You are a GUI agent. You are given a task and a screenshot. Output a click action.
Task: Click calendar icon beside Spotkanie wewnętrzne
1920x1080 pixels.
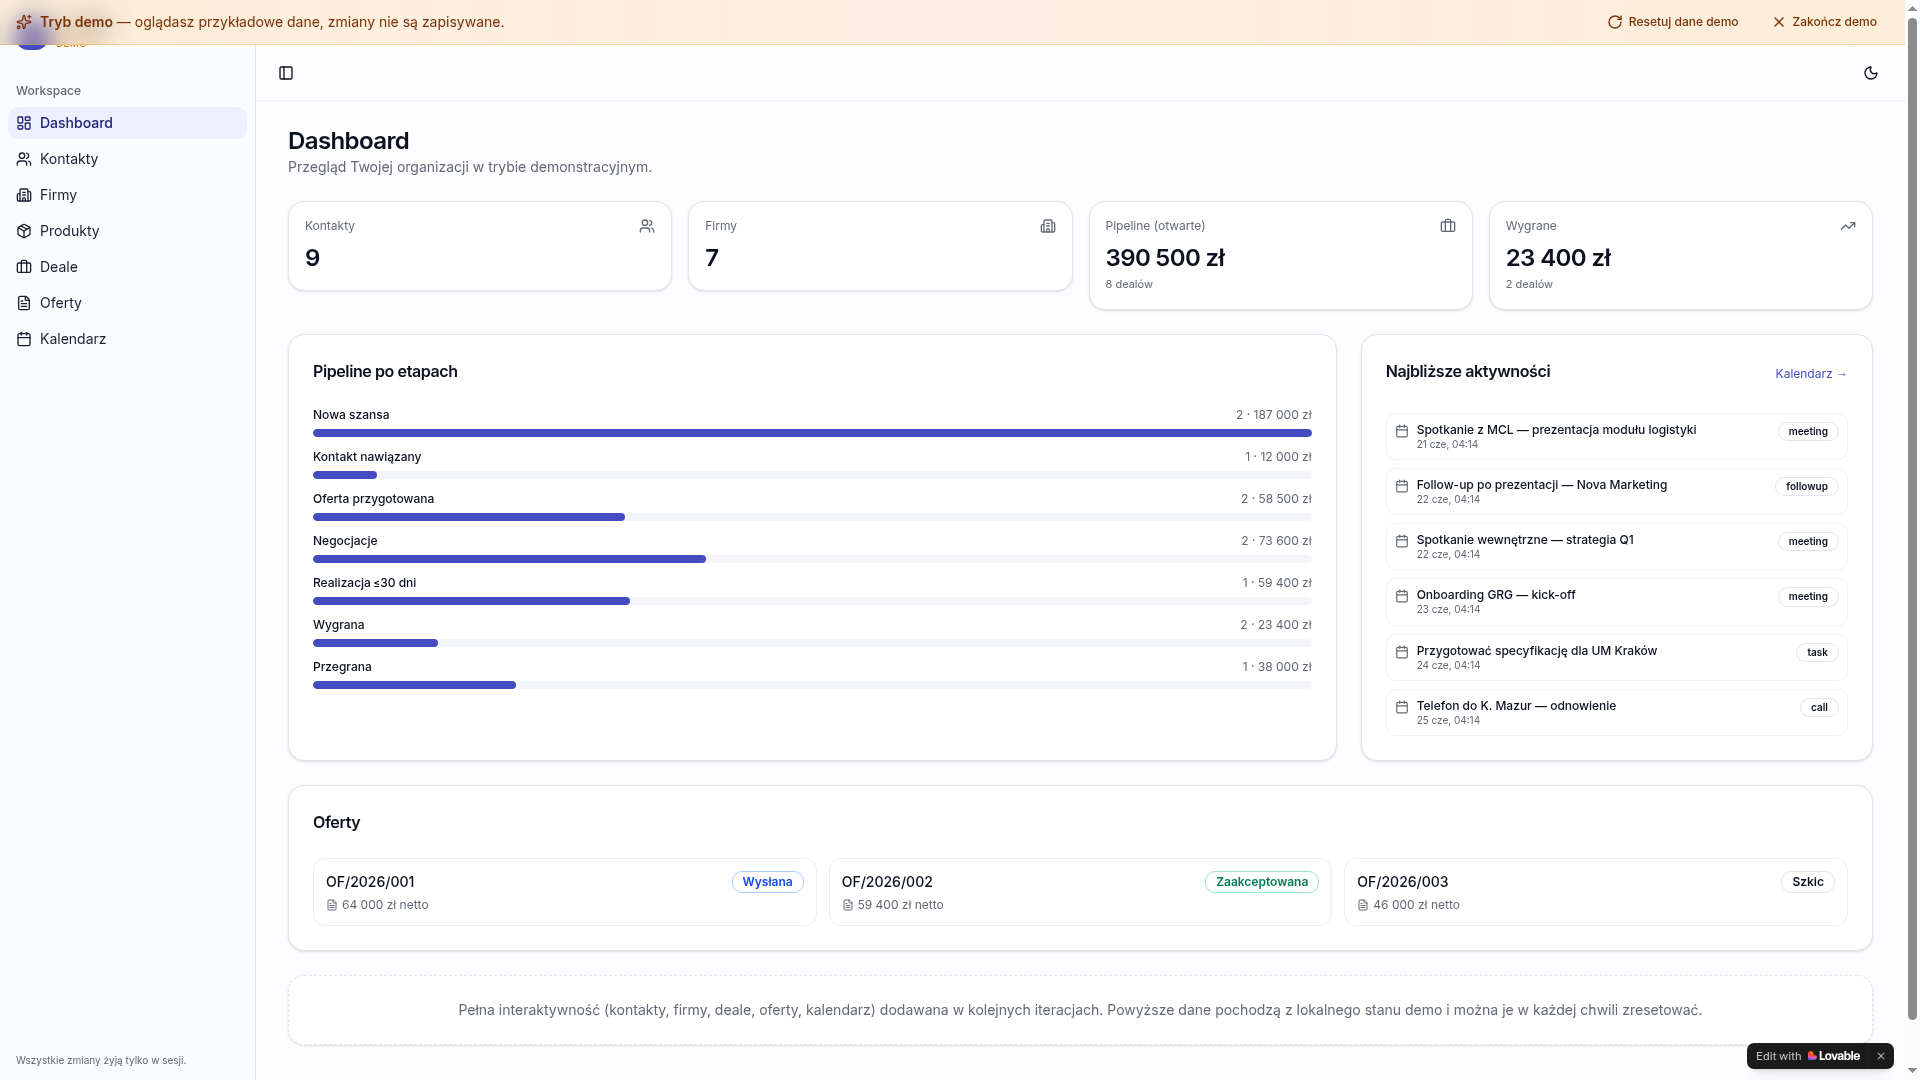tap(1402, 541)
